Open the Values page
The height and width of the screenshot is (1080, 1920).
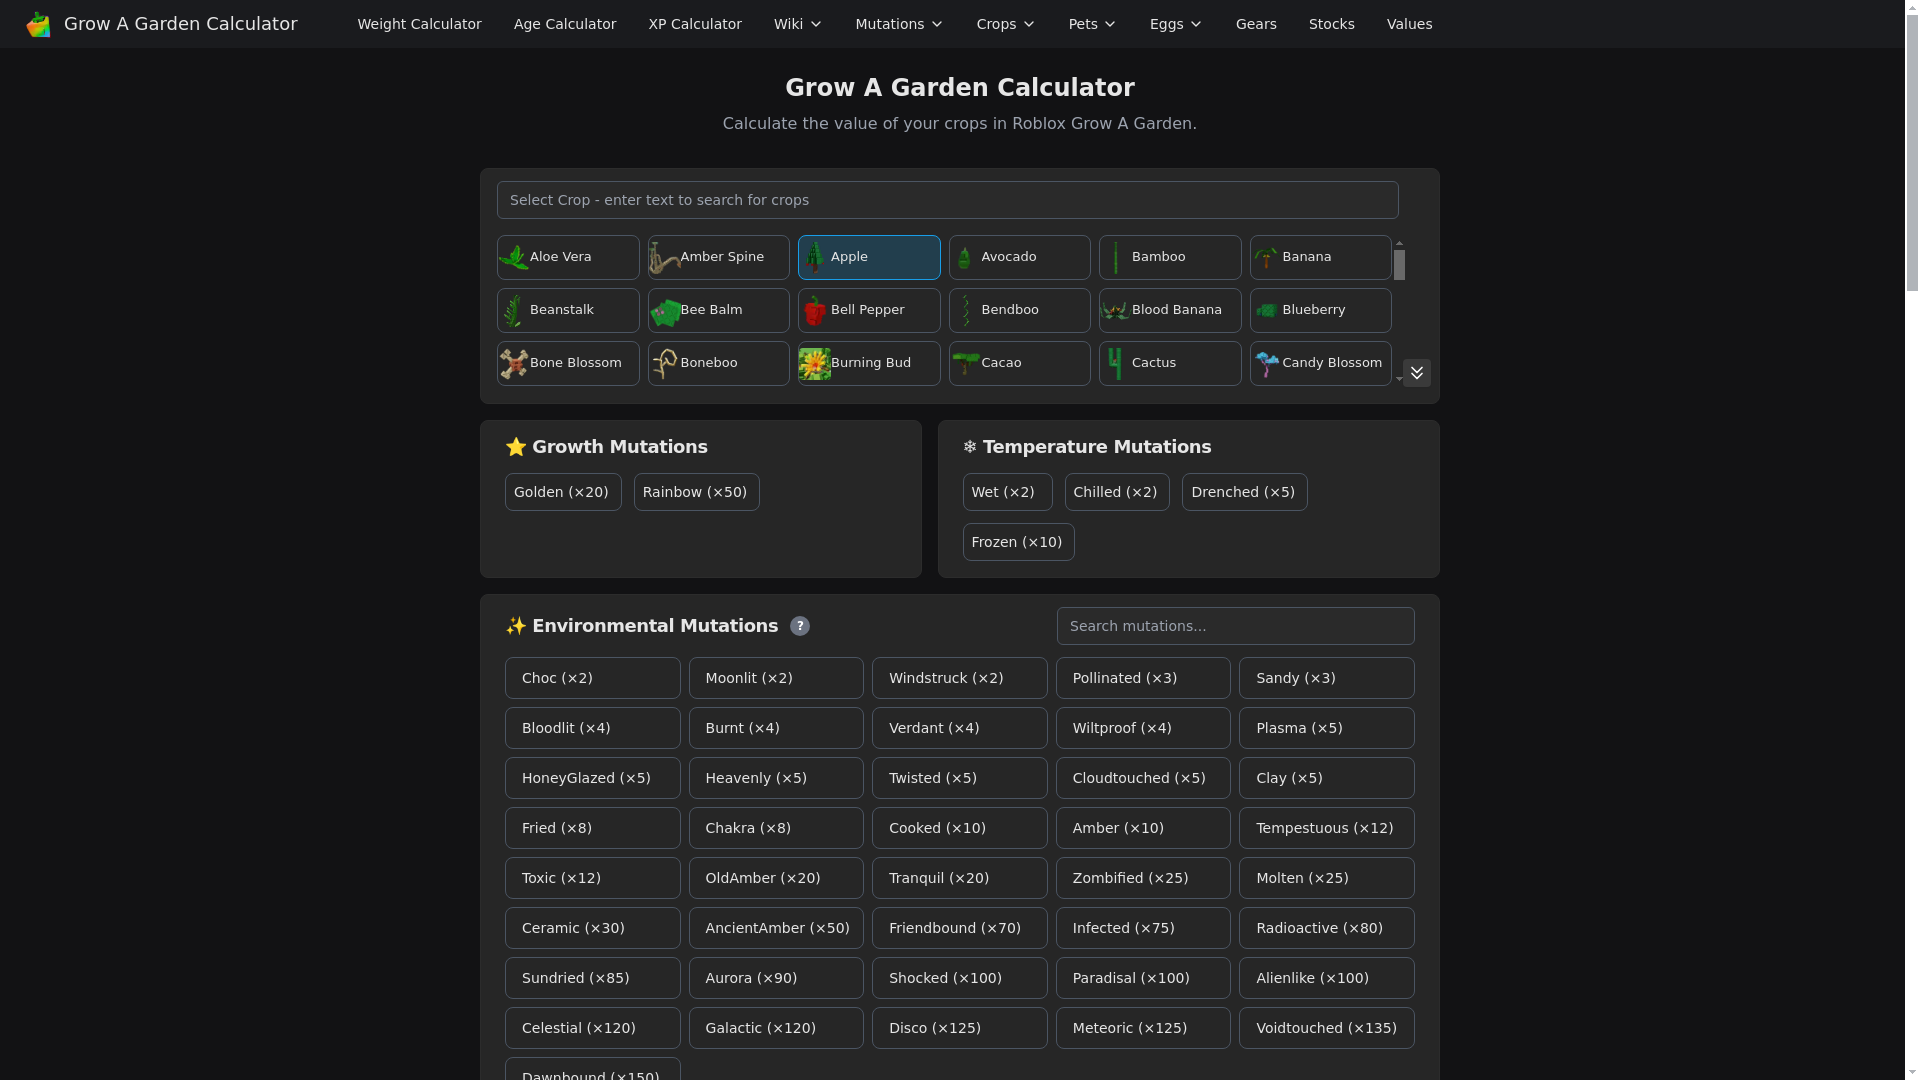tap(1409, 24)
